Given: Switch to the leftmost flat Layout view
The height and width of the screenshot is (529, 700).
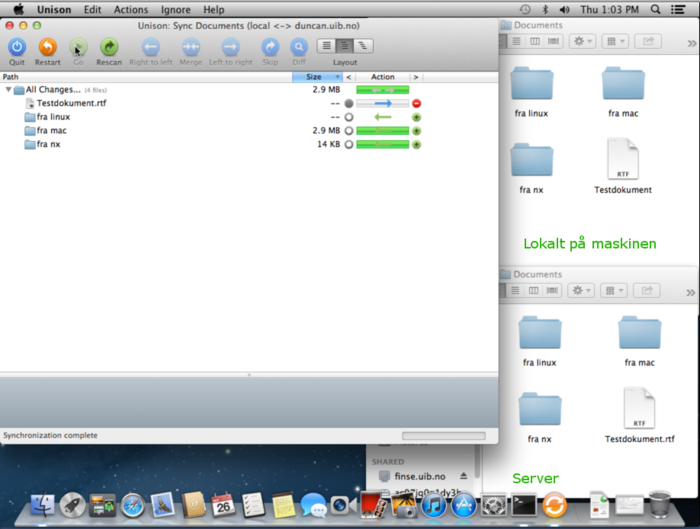Looking at the screenshot, I should click(326, 46).
